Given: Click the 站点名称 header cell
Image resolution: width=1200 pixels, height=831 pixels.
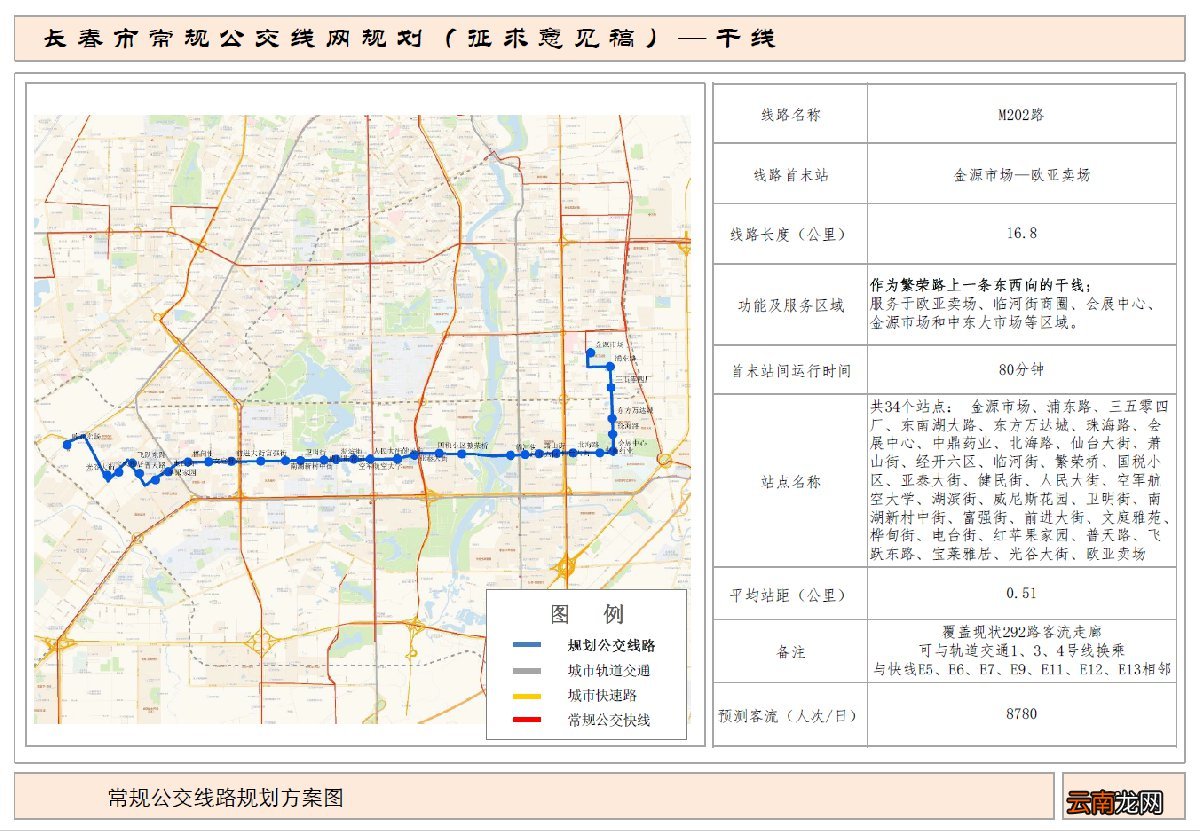Looking at the screenshot, I should coord(790,481).
